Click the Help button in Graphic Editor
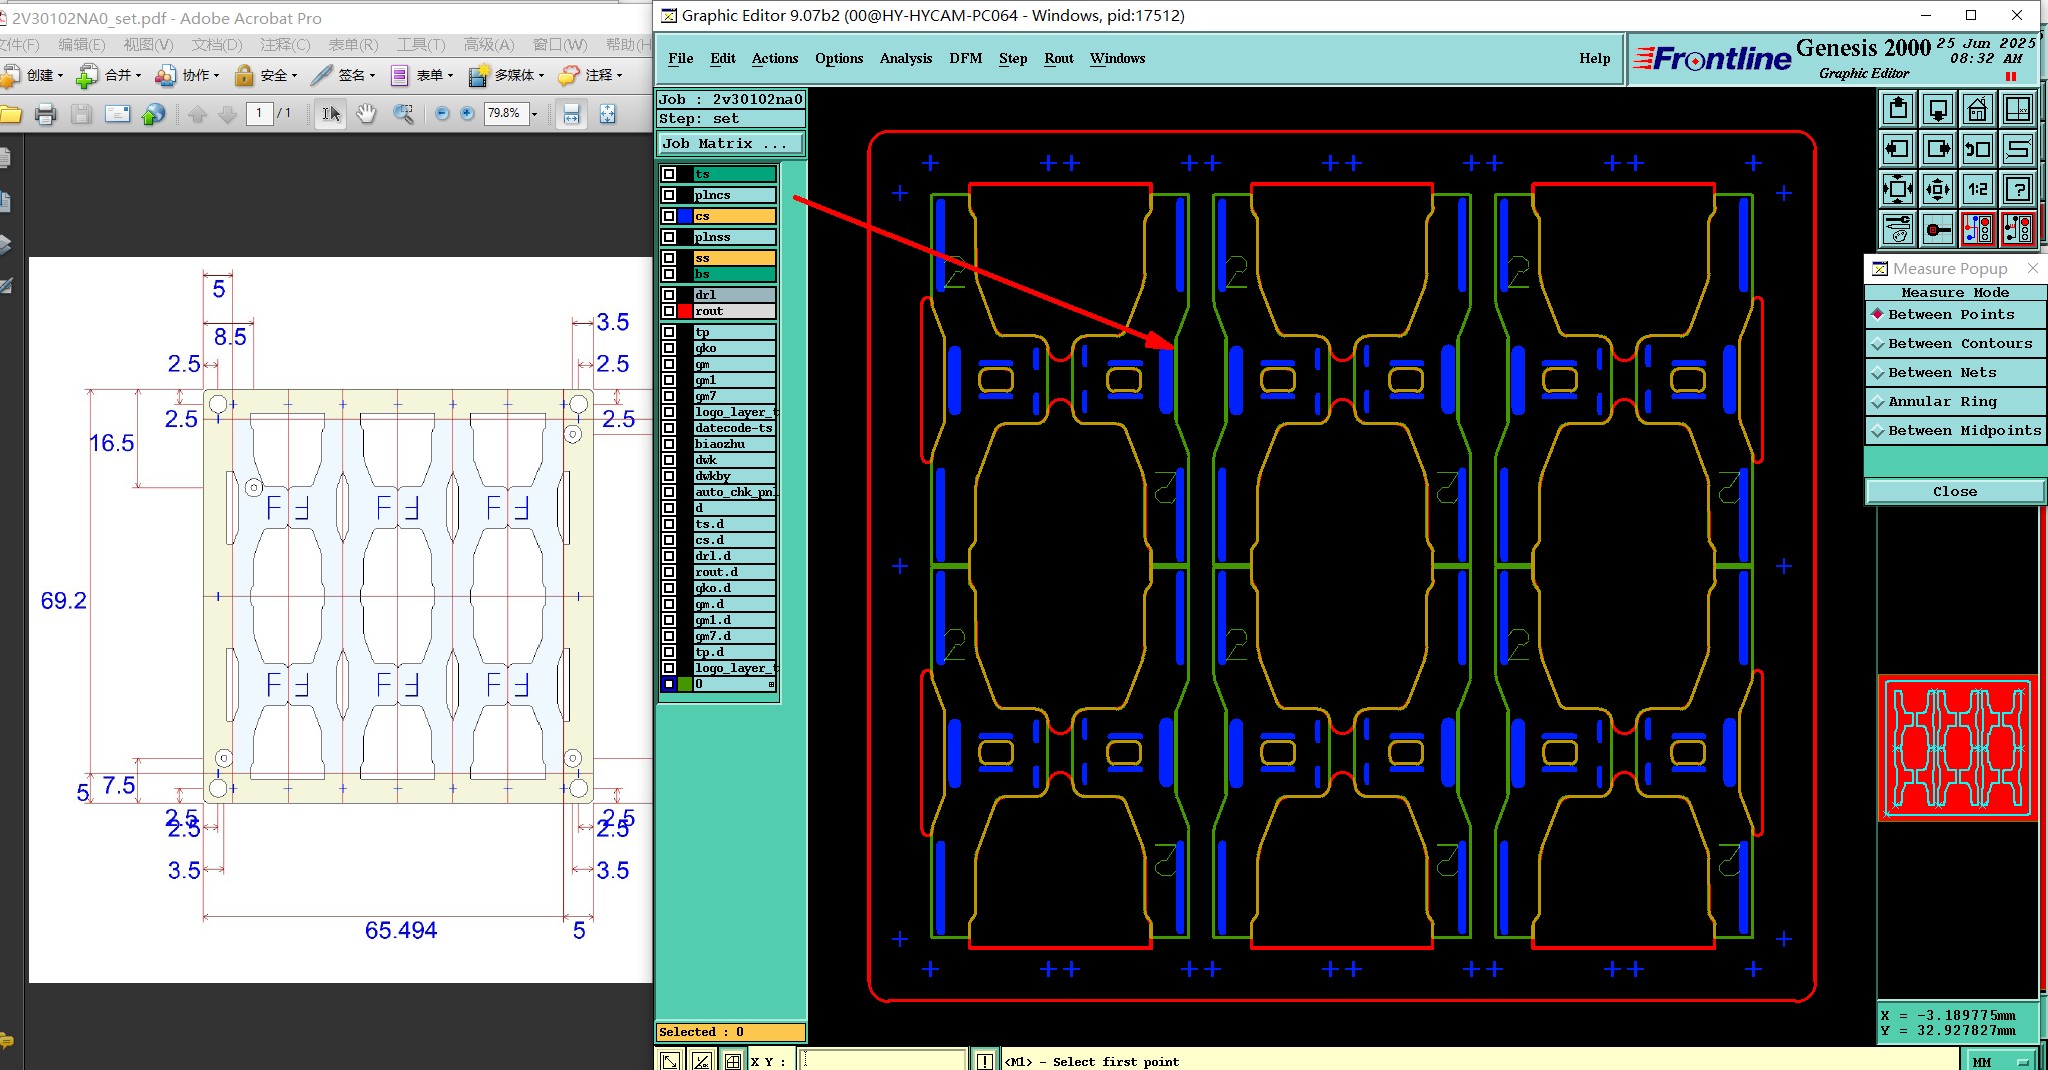 (1595, 58)
